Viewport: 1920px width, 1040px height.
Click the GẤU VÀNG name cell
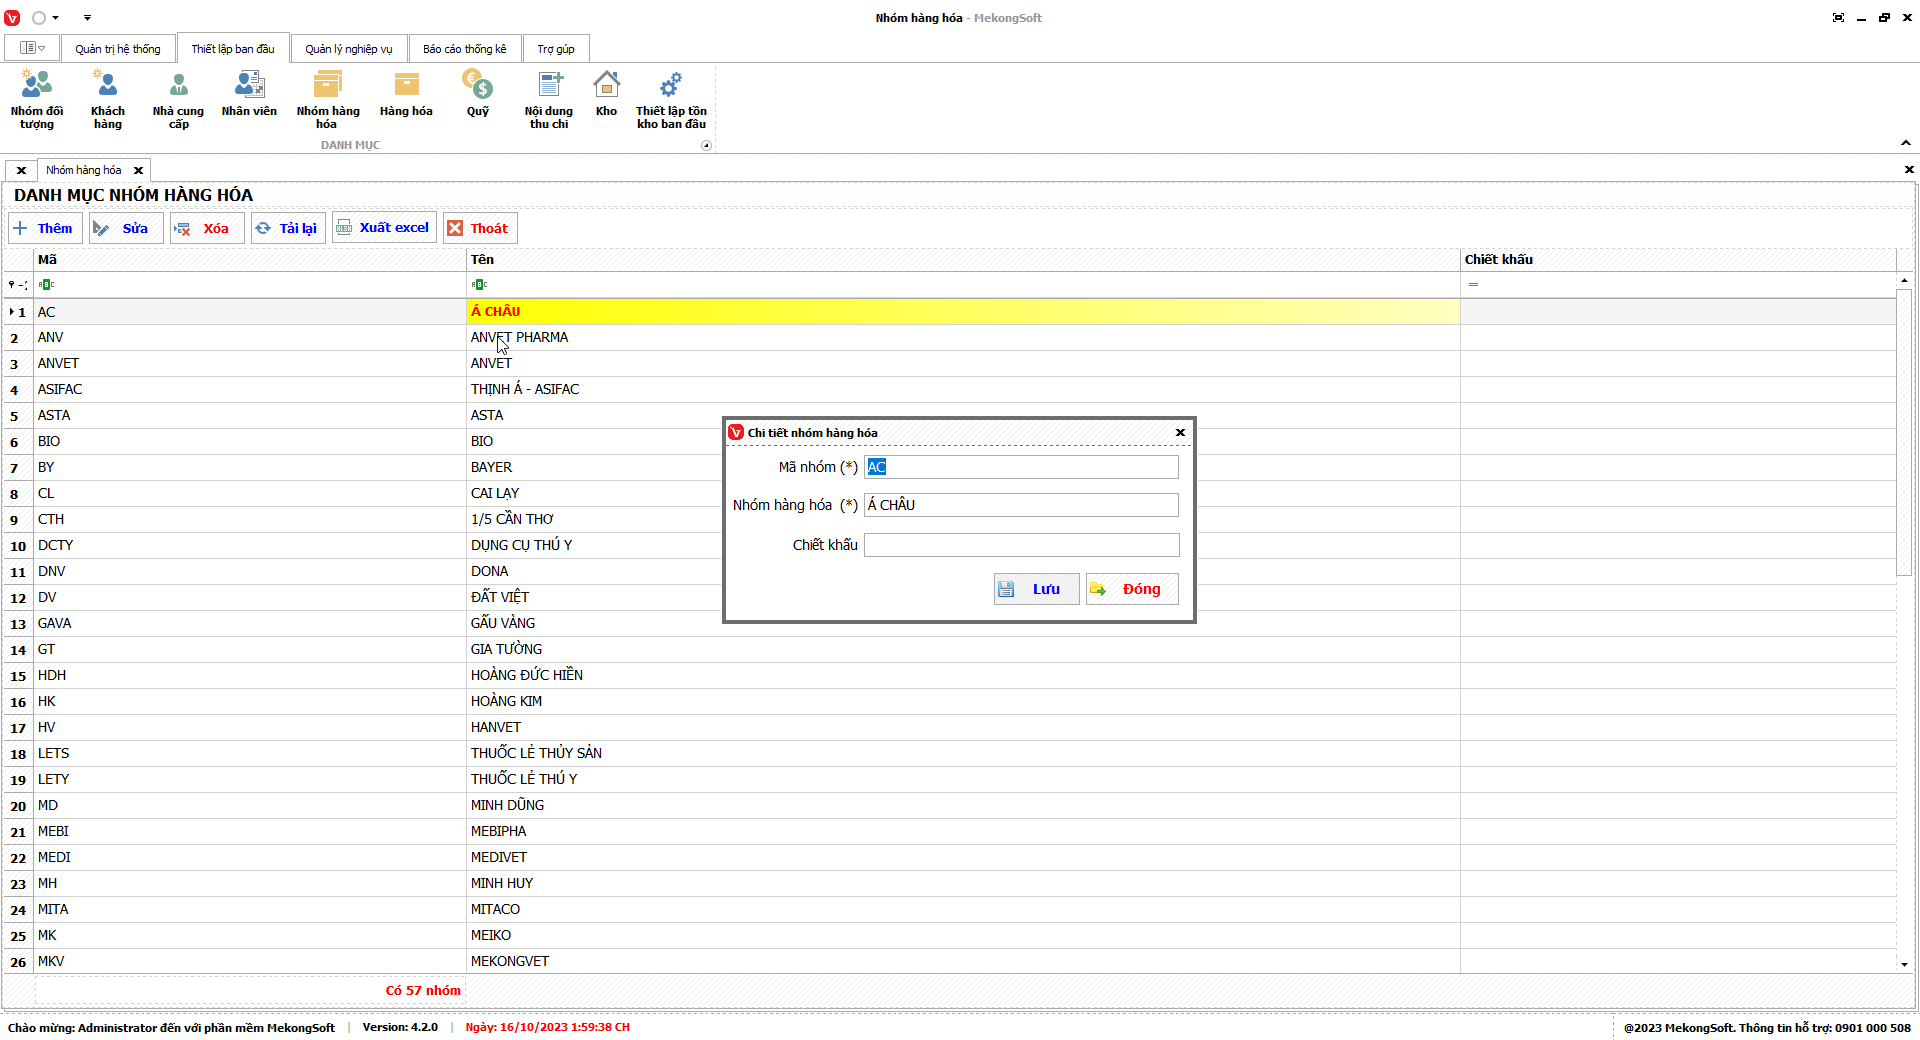point(963,624)
